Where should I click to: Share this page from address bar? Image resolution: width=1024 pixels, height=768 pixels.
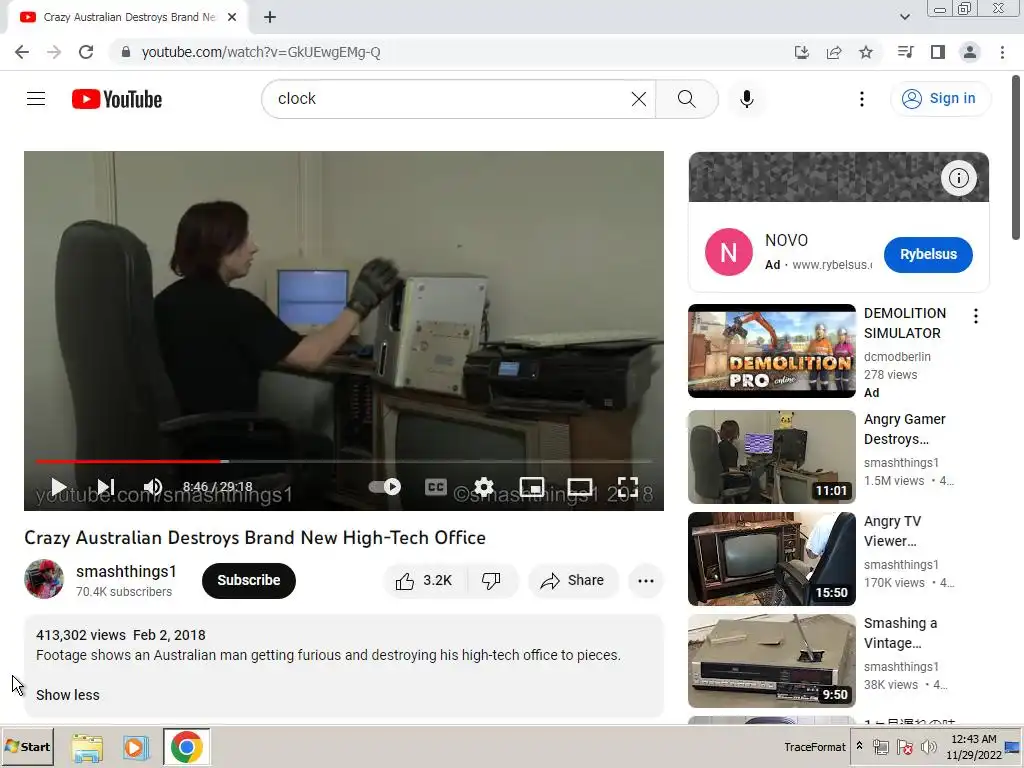834,52
